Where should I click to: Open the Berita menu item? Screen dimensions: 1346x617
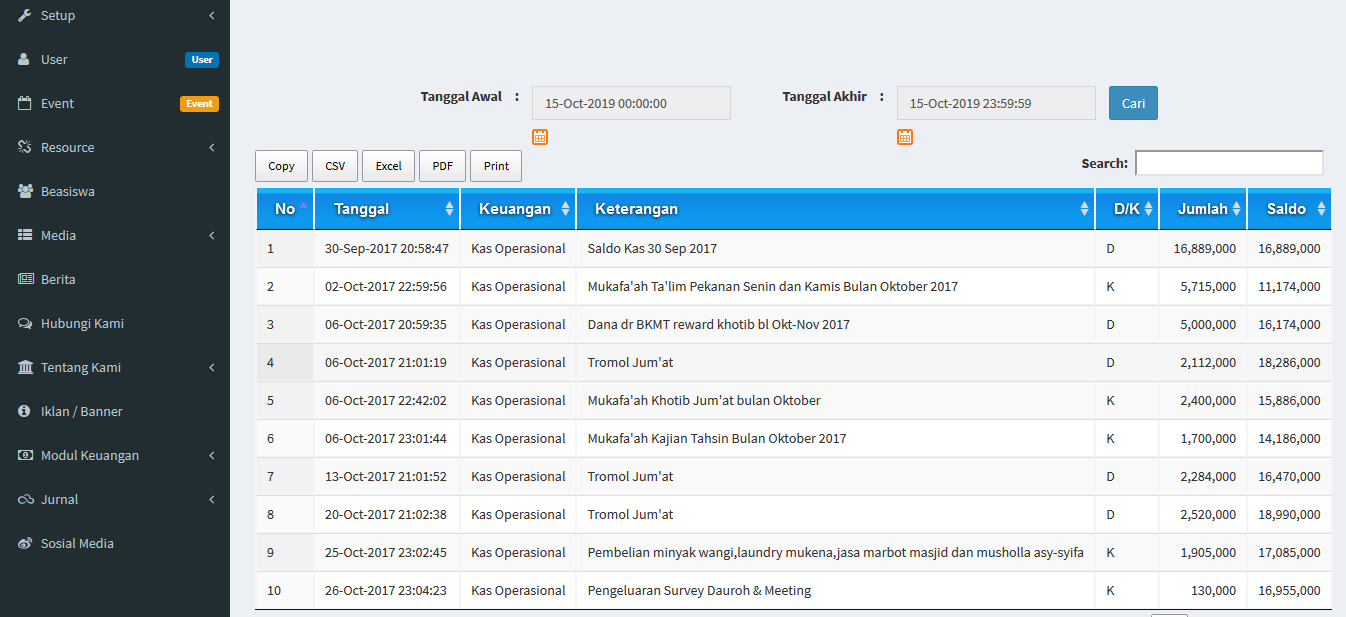point(115,279)
